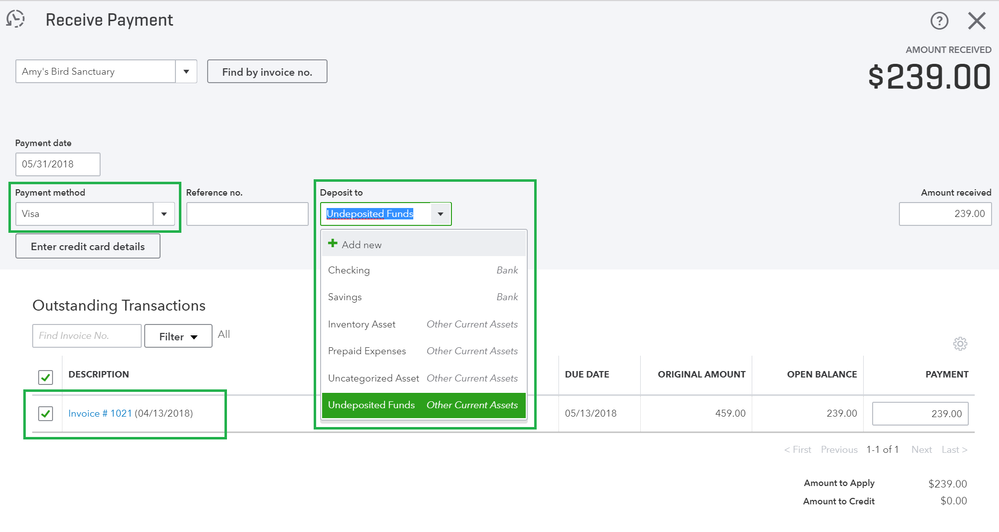Open the Payment method dropdown arrow
Viewport: 999px width, 532px height.
[164, 213]
